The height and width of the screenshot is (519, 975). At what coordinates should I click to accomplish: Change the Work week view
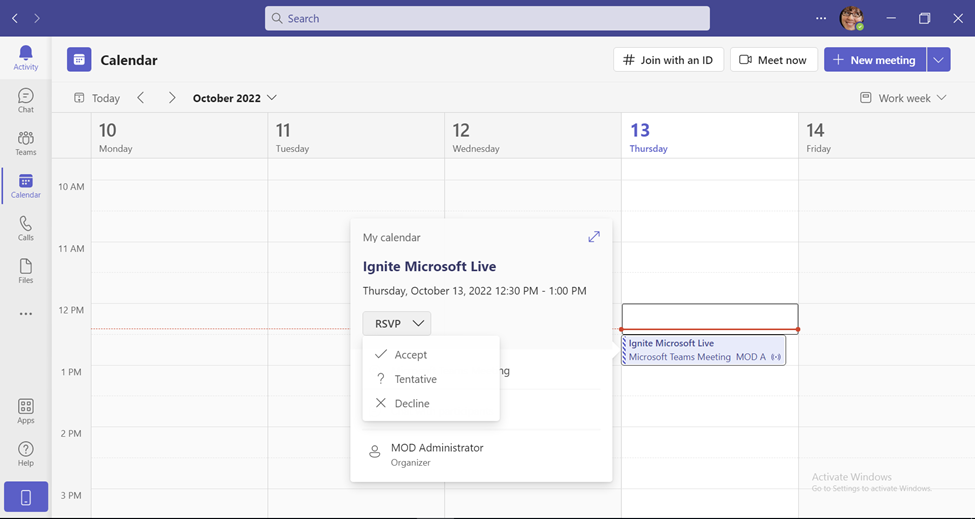coord(903,98)
